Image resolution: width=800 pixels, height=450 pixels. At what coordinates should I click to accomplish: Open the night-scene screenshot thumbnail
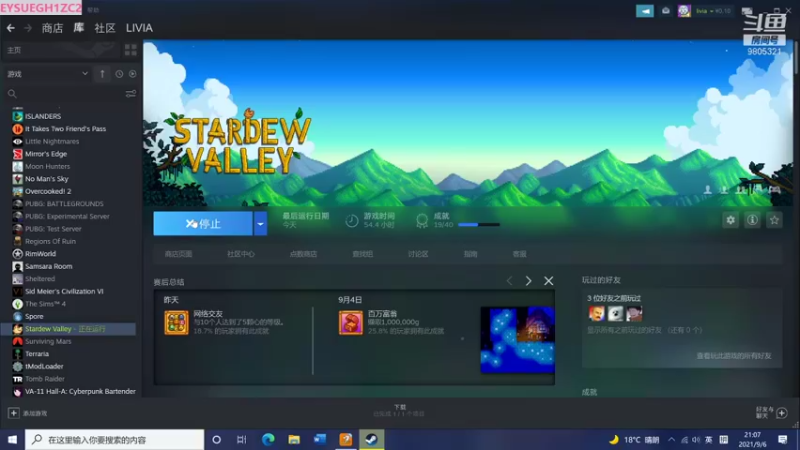(x=517, y=340)
